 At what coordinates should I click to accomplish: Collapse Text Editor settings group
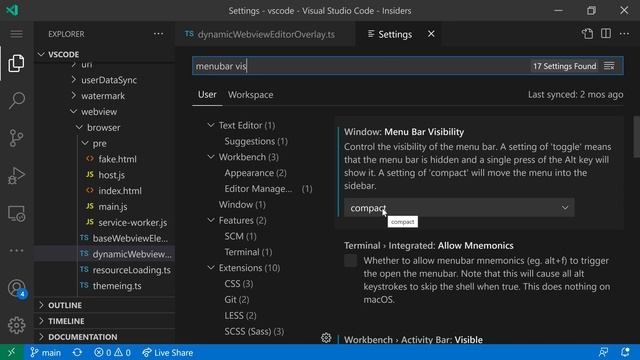click(x=211, y=125)
